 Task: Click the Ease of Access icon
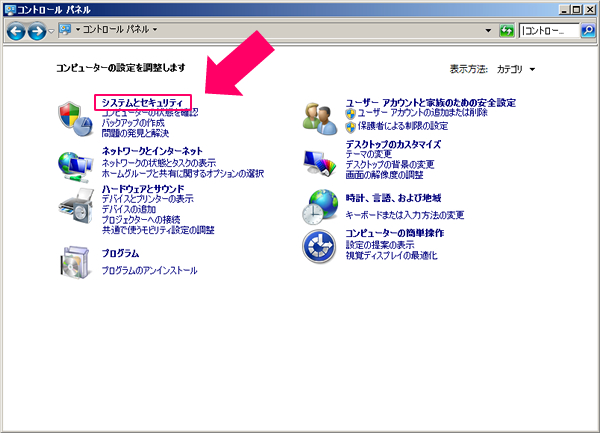[321, 244]
